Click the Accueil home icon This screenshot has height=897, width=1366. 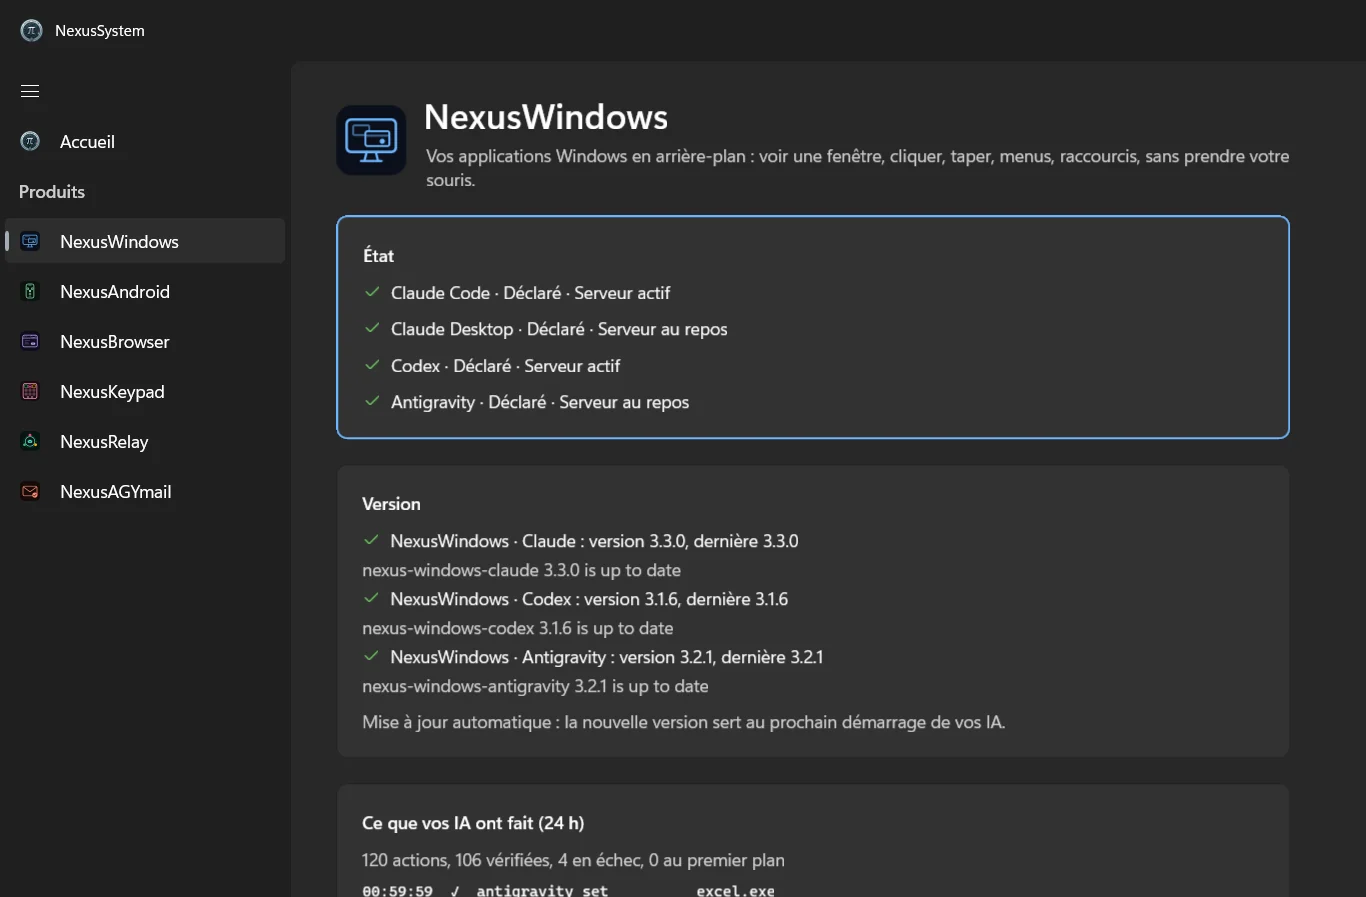[x=30, y=141]
